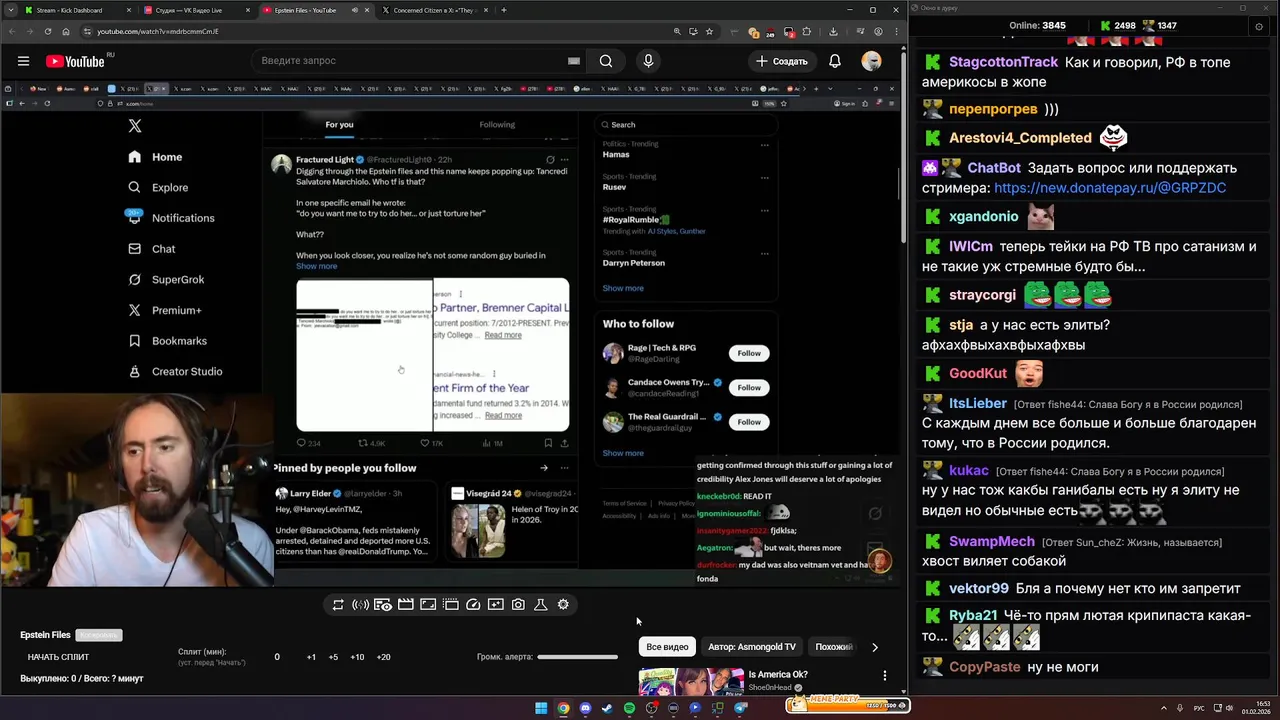Adjust the Громк. алерта volume slider
Image resolution: width=1280 pixels, height=720 pixels.
coord(578,657)
